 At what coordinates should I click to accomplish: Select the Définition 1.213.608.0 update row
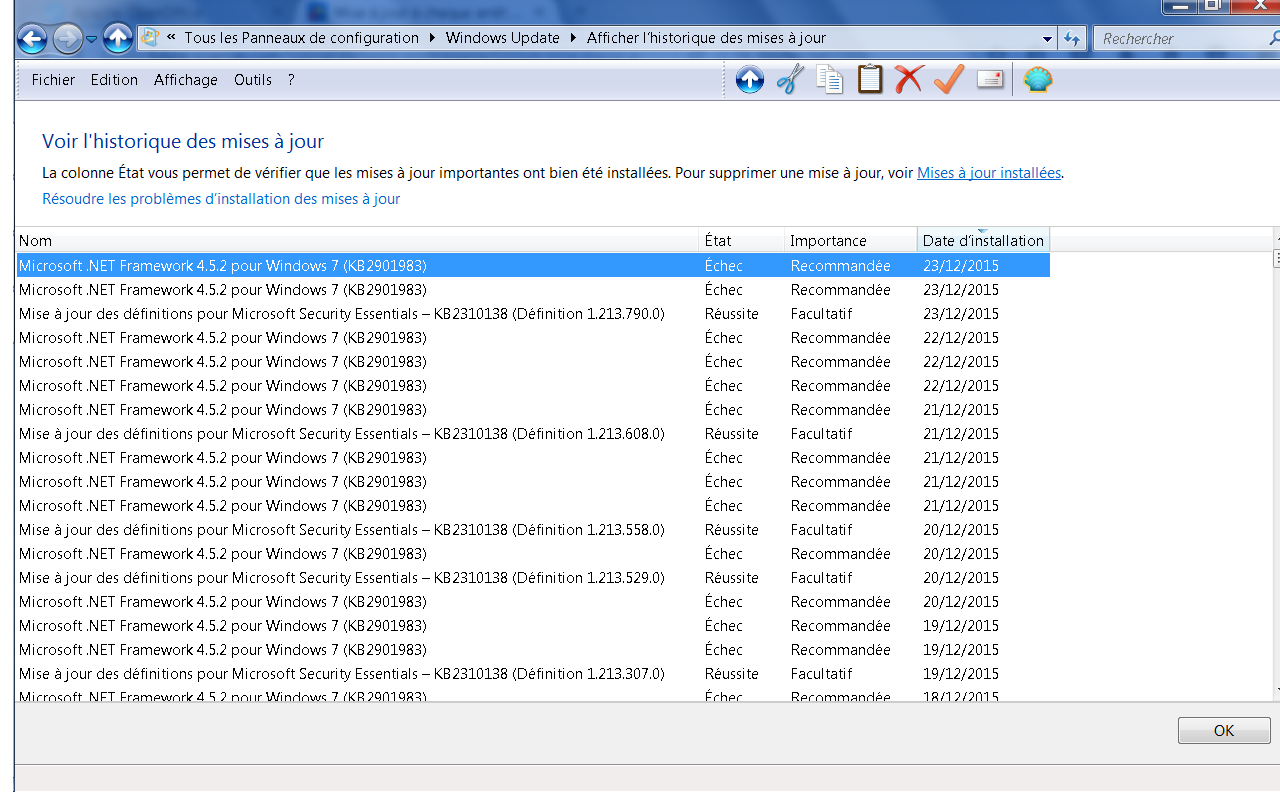pyautogui.click(x=533, y=434)
